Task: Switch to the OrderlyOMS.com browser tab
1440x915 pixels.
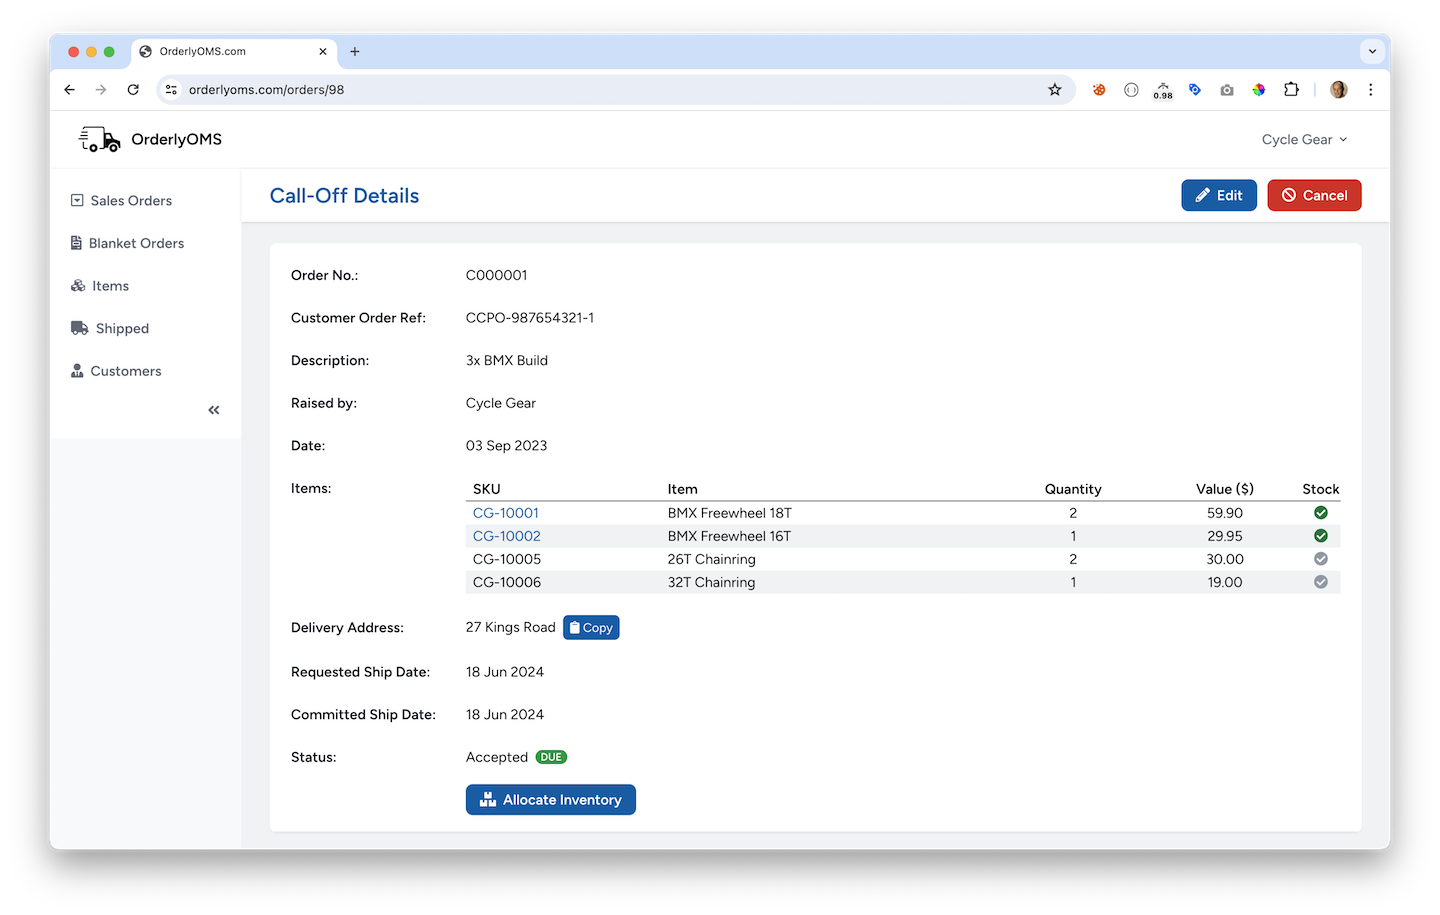Action: tap(225, 51)
